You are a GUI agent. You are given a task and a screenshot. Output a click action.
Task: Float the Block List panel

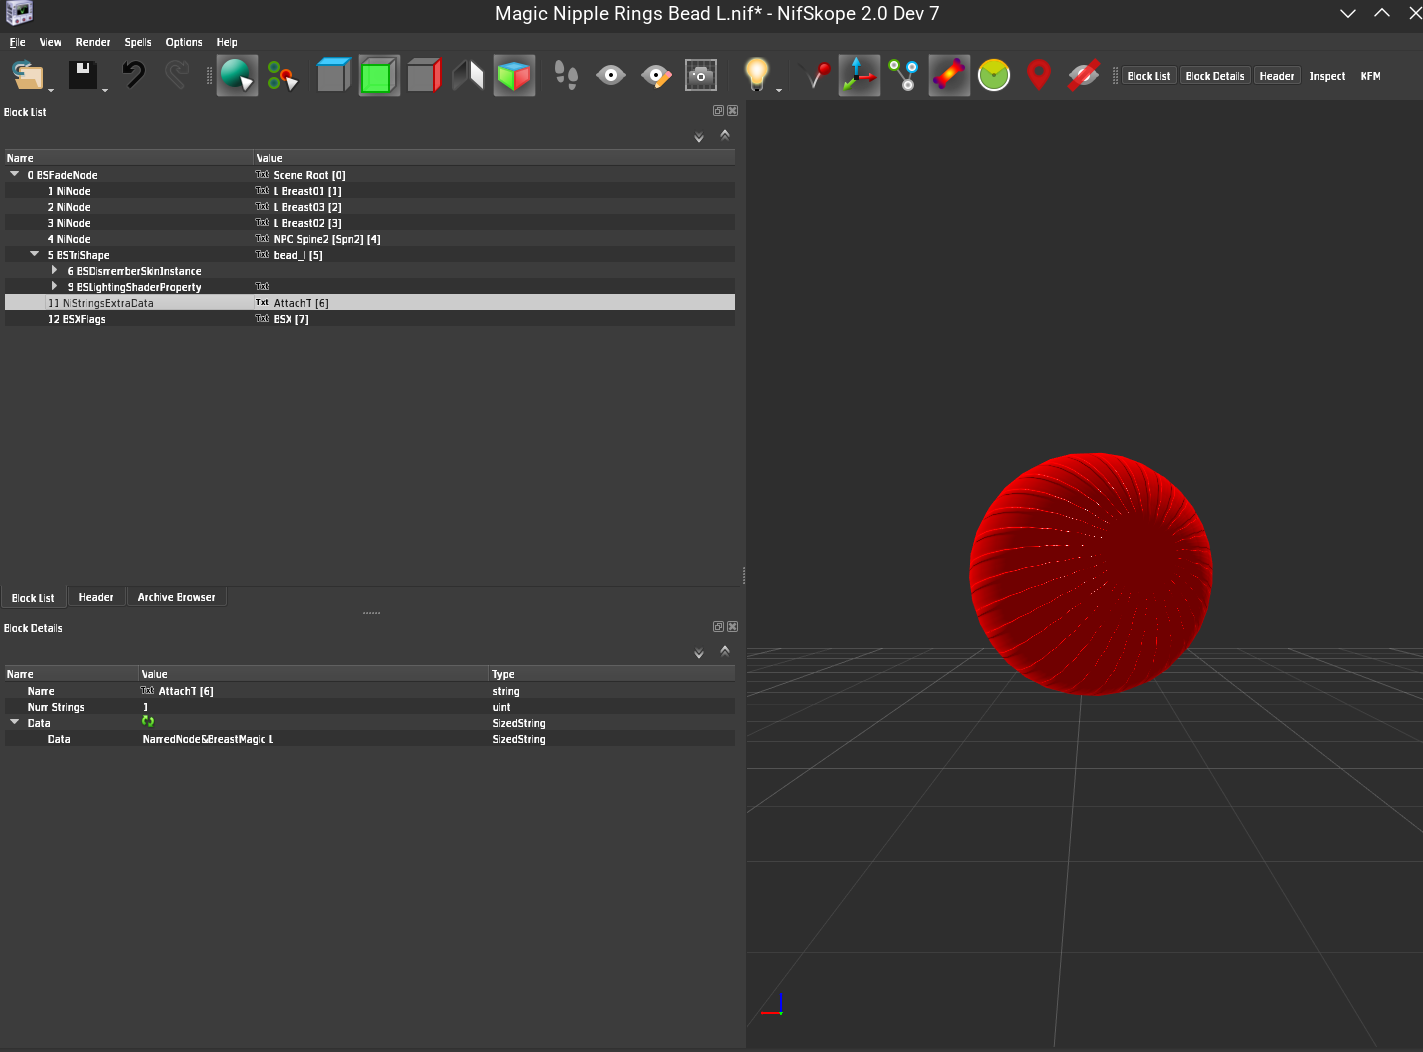pos(718,111)
